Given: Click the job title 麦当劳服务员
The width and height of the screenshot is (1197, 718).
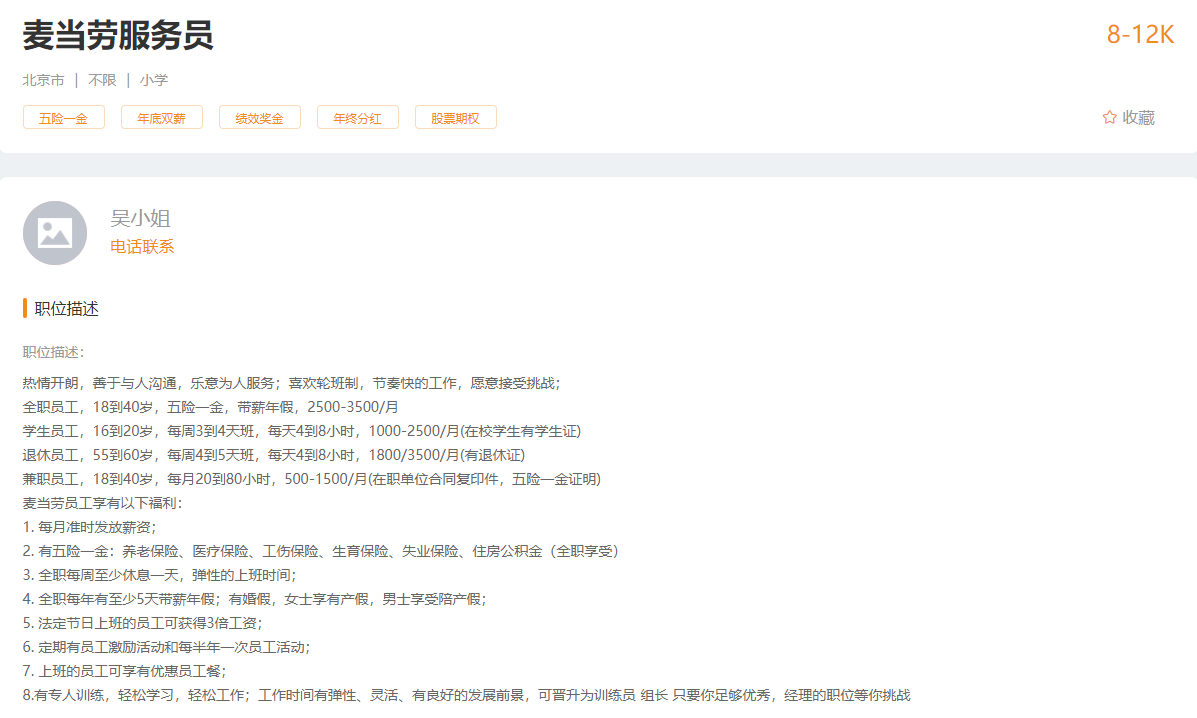Looking at the screenshot, I should [118, 35].
